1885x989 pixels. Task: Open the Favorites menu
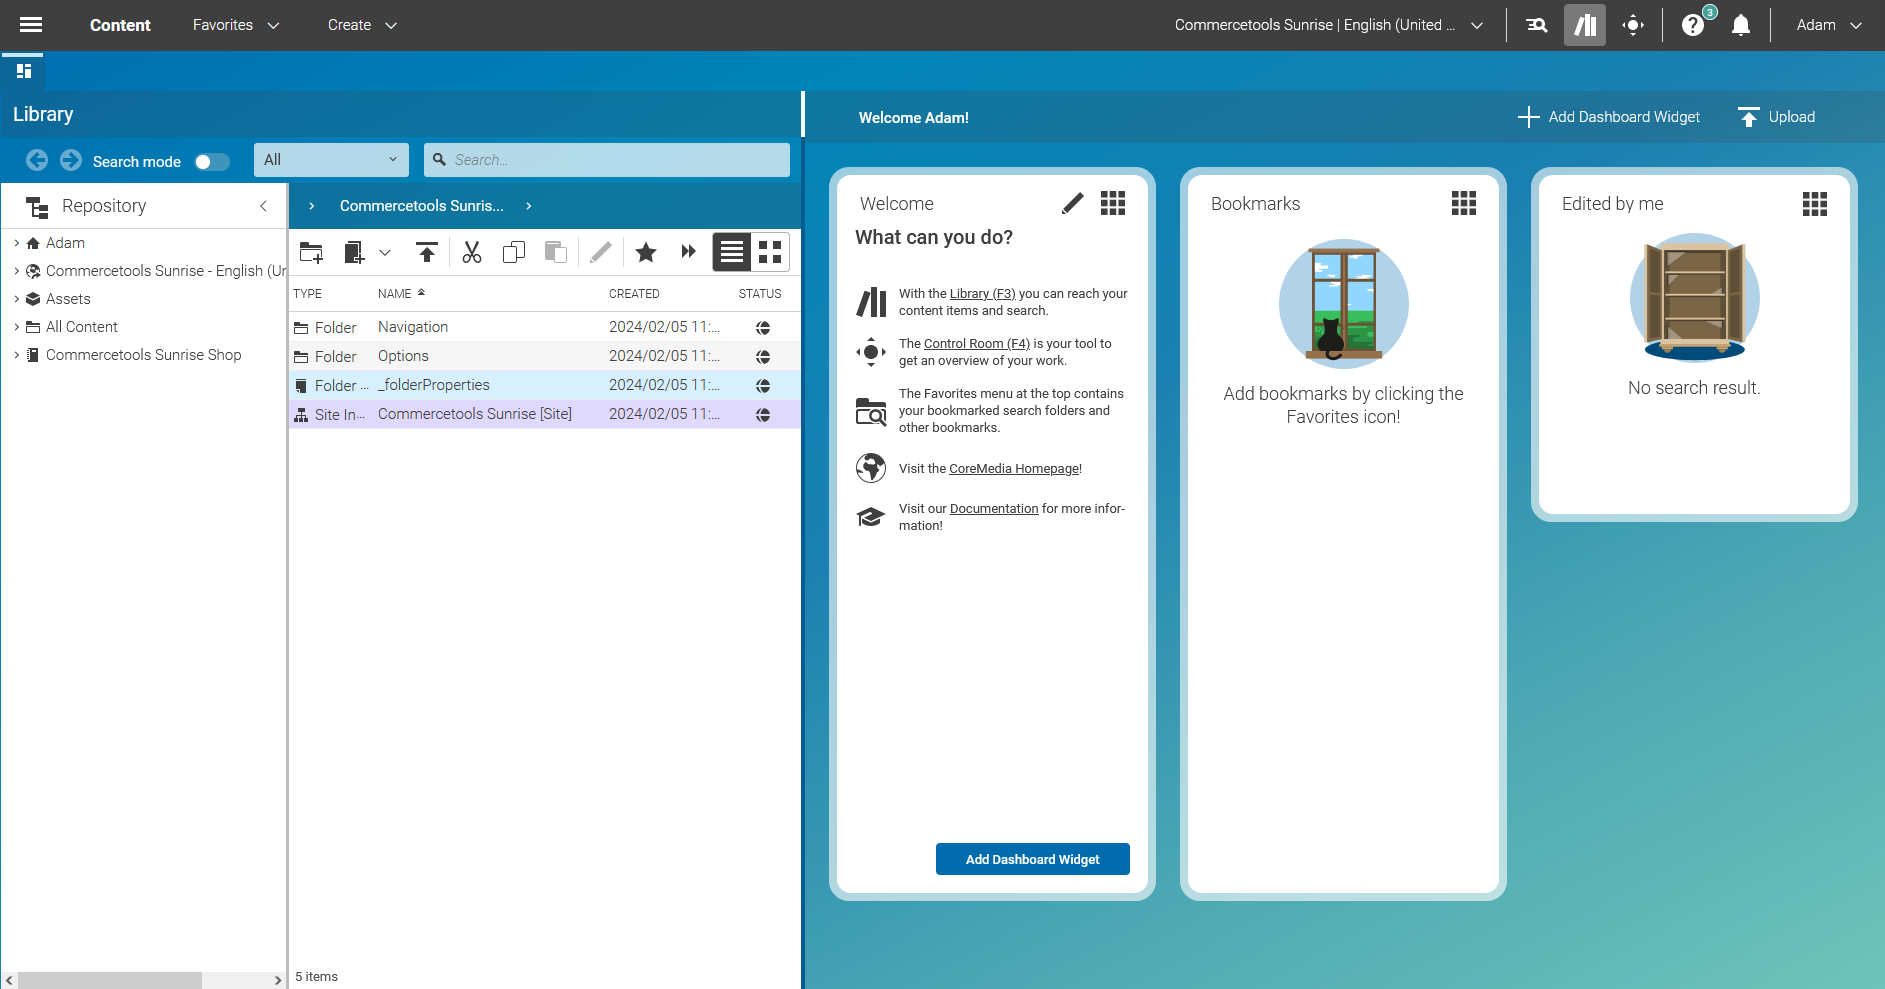[236, 25]
